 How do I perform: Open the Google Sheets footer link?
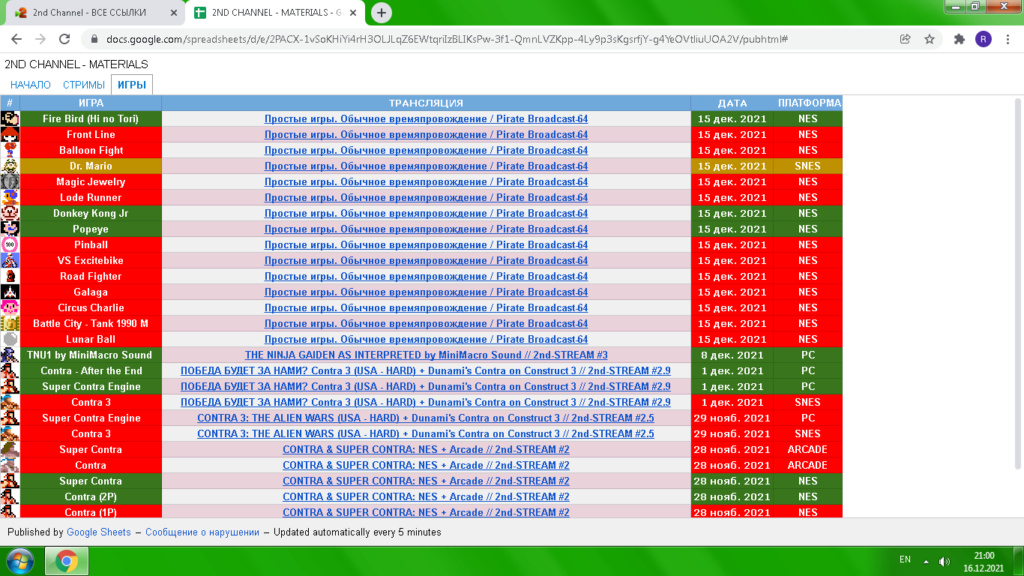(x=99, y=532)
